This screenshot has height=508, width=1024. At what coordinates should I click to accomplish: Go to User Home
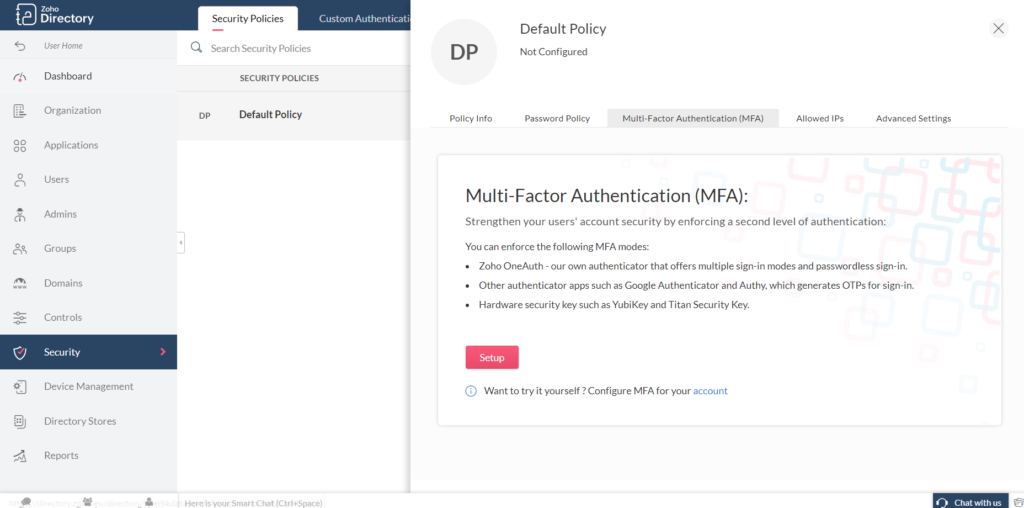[63, 46]
